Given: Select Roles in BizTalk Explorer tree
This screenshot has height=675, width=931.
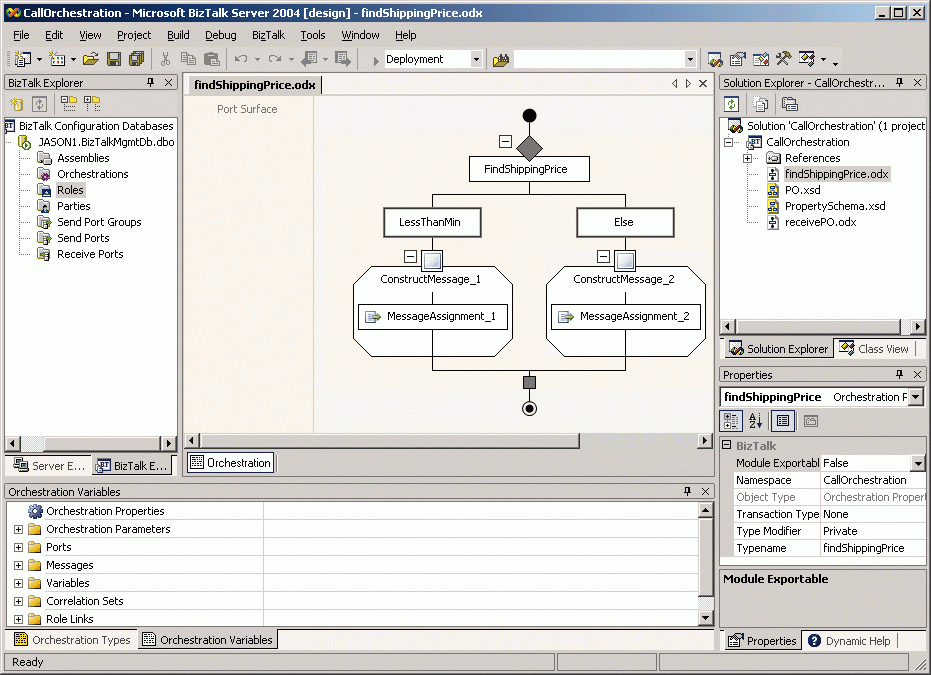Looking at the screenshot, I should (x=70, y=190).
